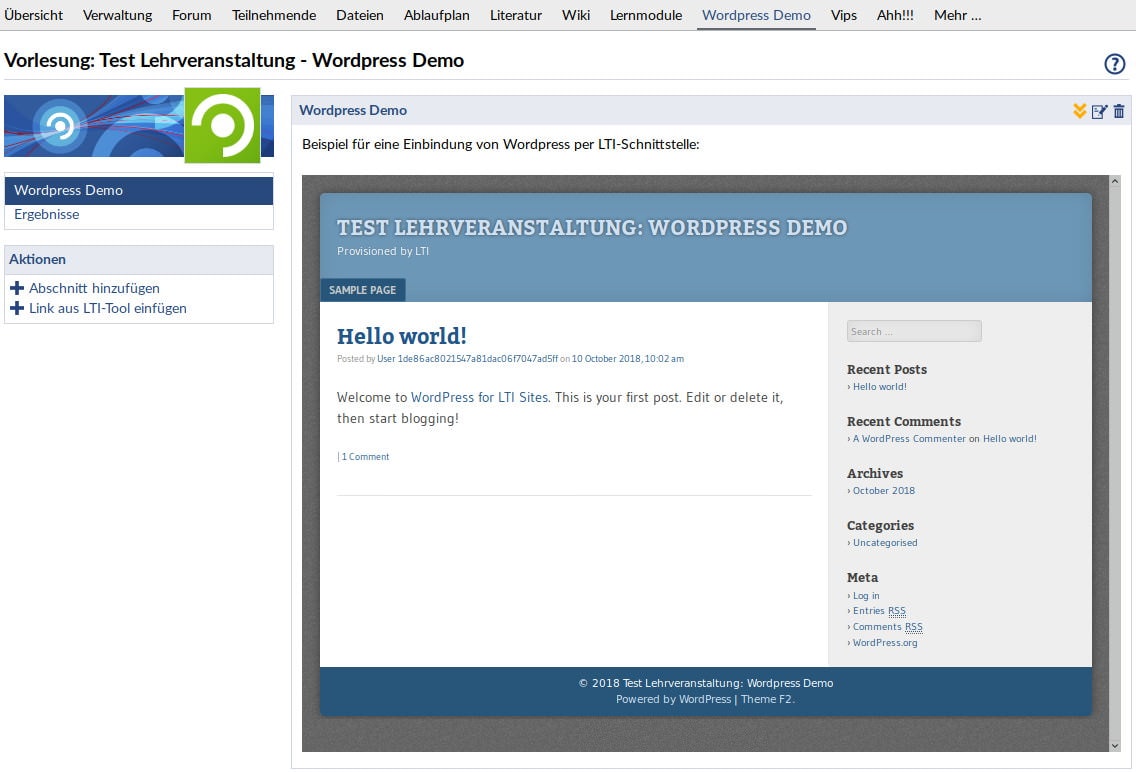Click the plus icon beside Link aus LTI-Tool einfügen

17,309
